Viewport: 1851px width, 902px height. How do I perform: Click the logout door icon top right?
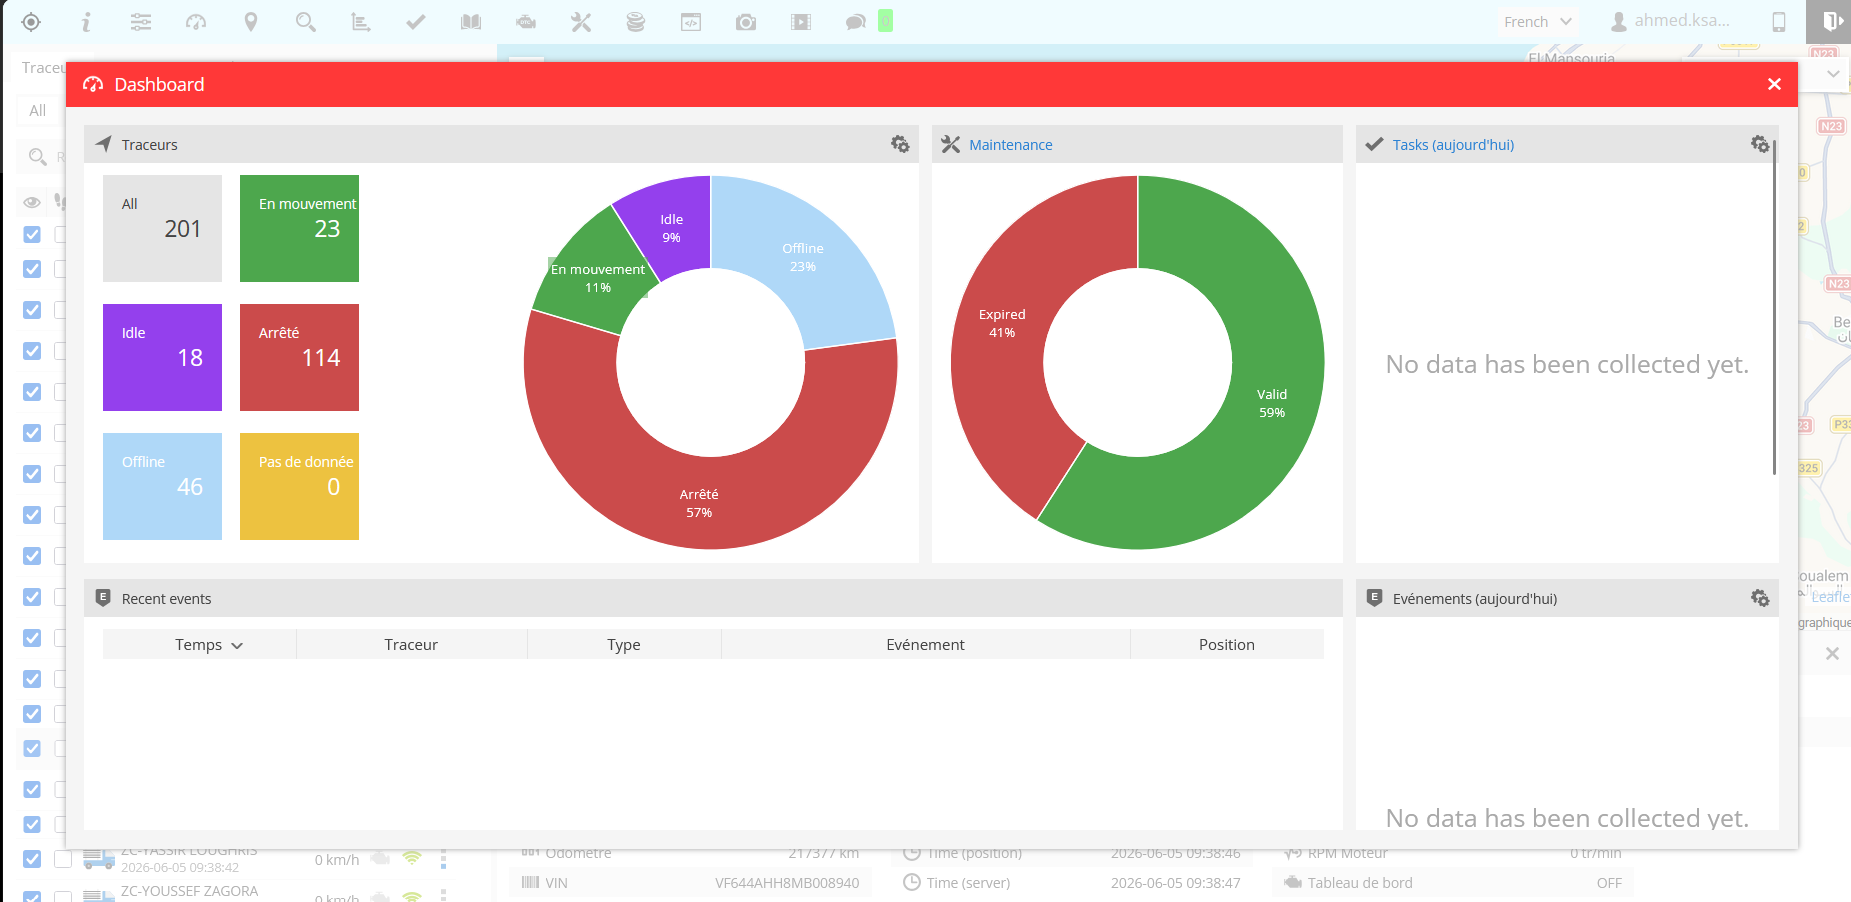pos(1831,21)
